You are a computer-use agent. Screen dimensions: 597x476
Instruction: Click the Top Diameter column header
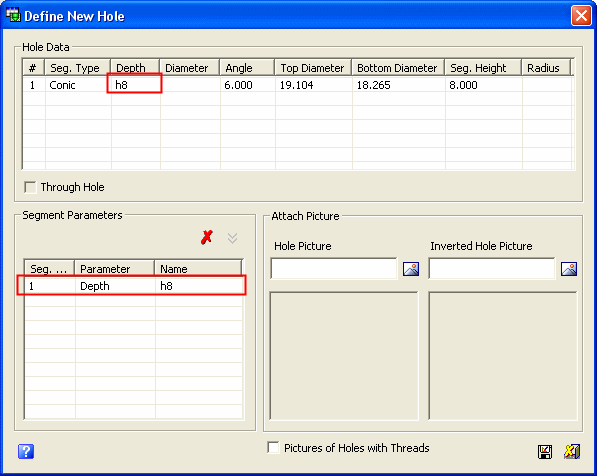pyautogui.click(x=313, y=68)
